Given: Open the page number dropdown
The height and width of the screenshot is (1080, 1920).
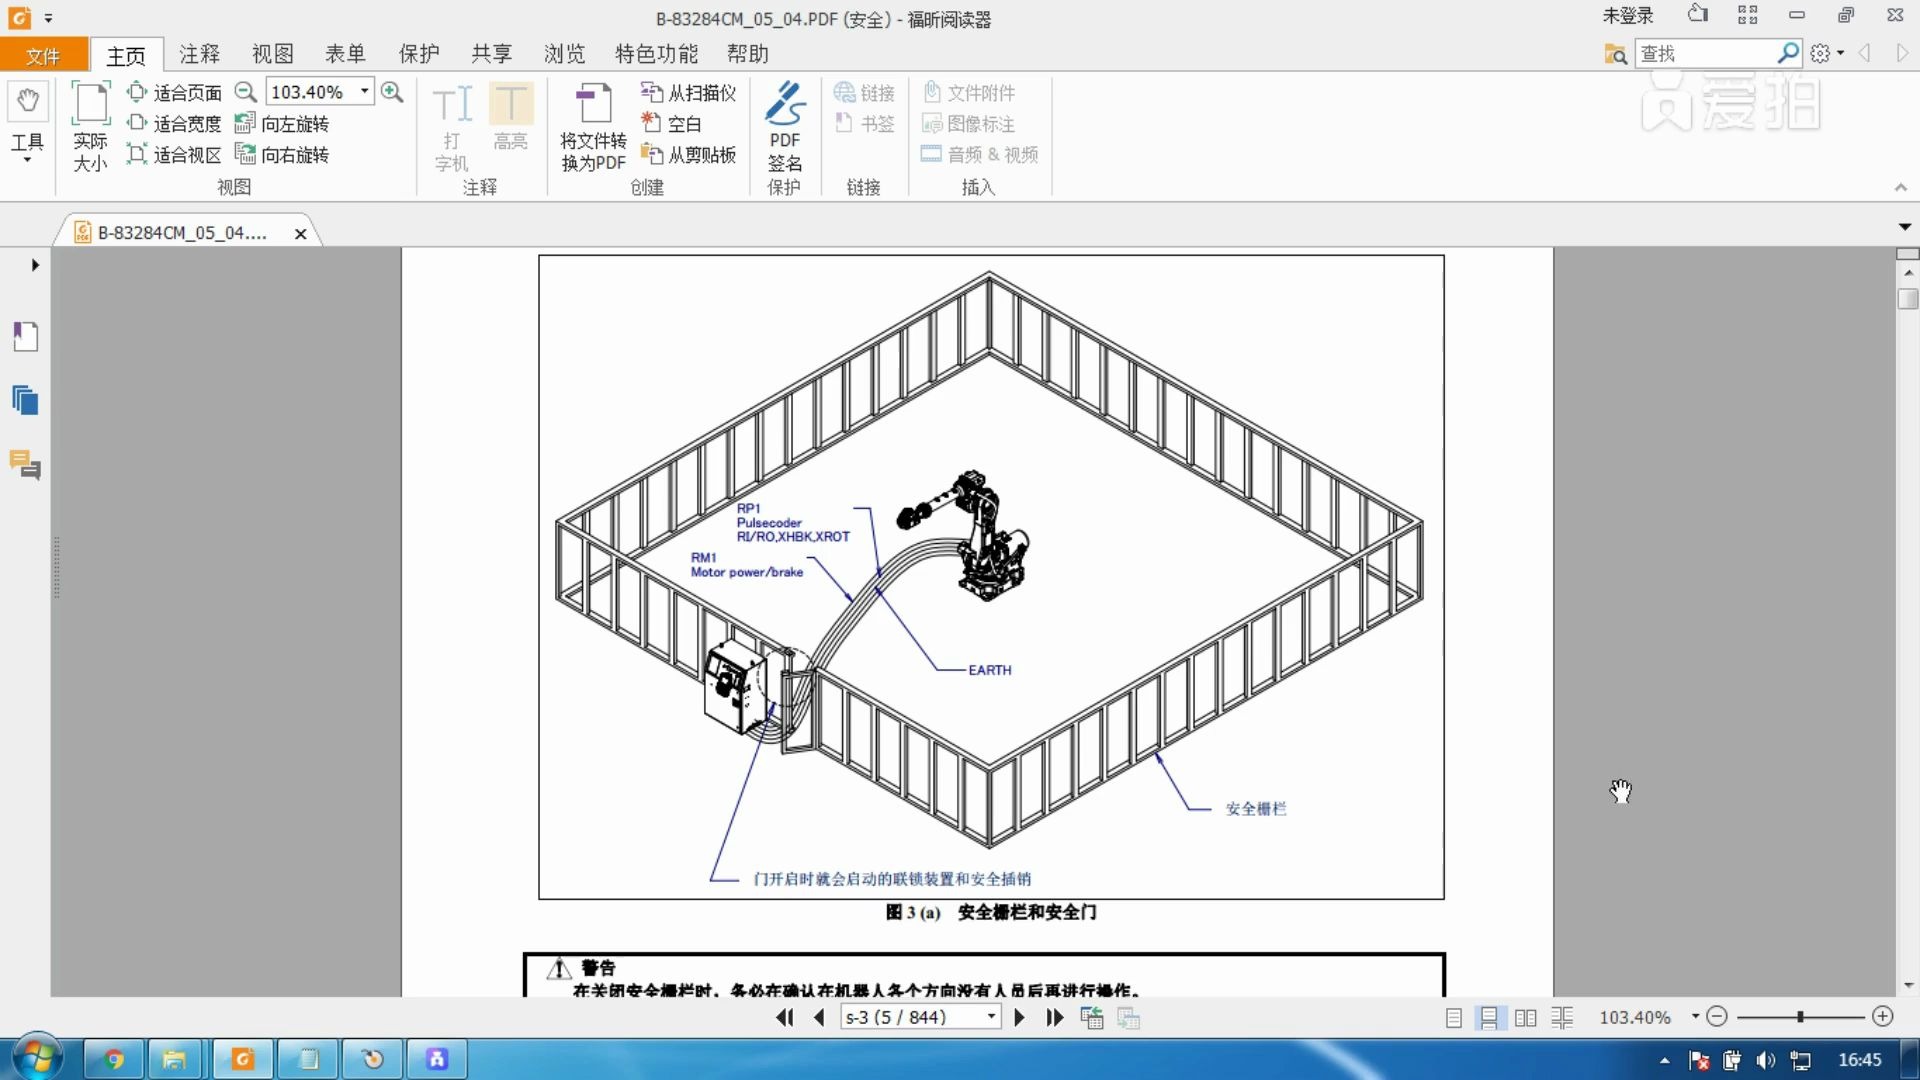Looking at the screenshot, I should pyautogui.click(x=991, y=1017).
